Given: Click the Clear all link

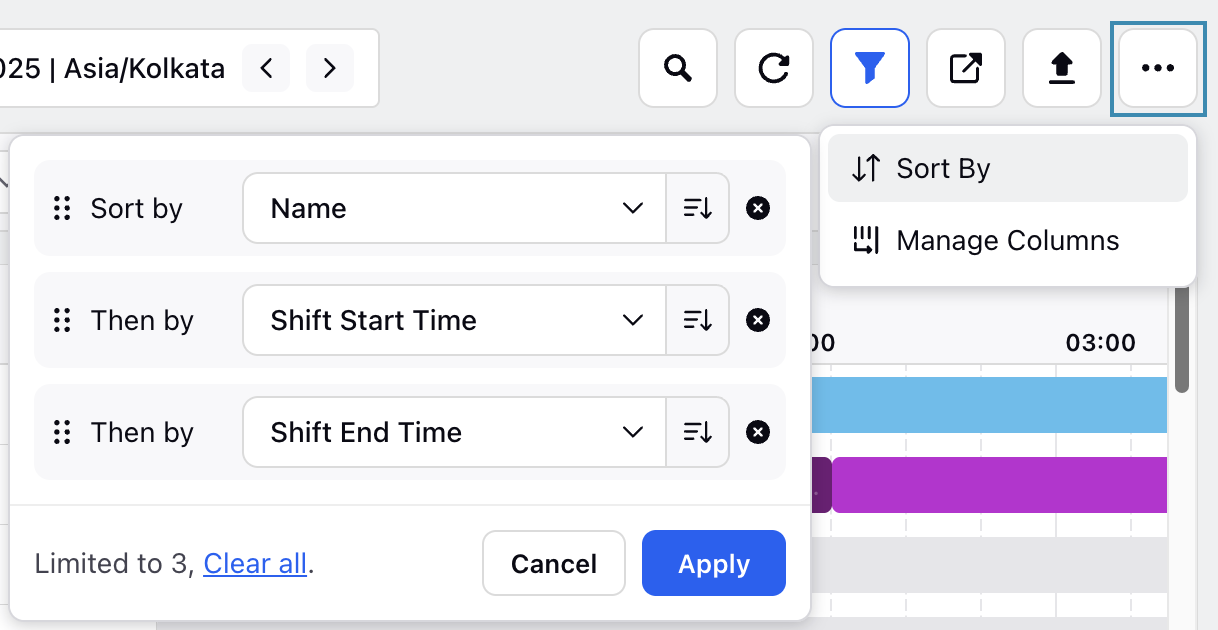Looking at the screenshot, I should (255, 564).
